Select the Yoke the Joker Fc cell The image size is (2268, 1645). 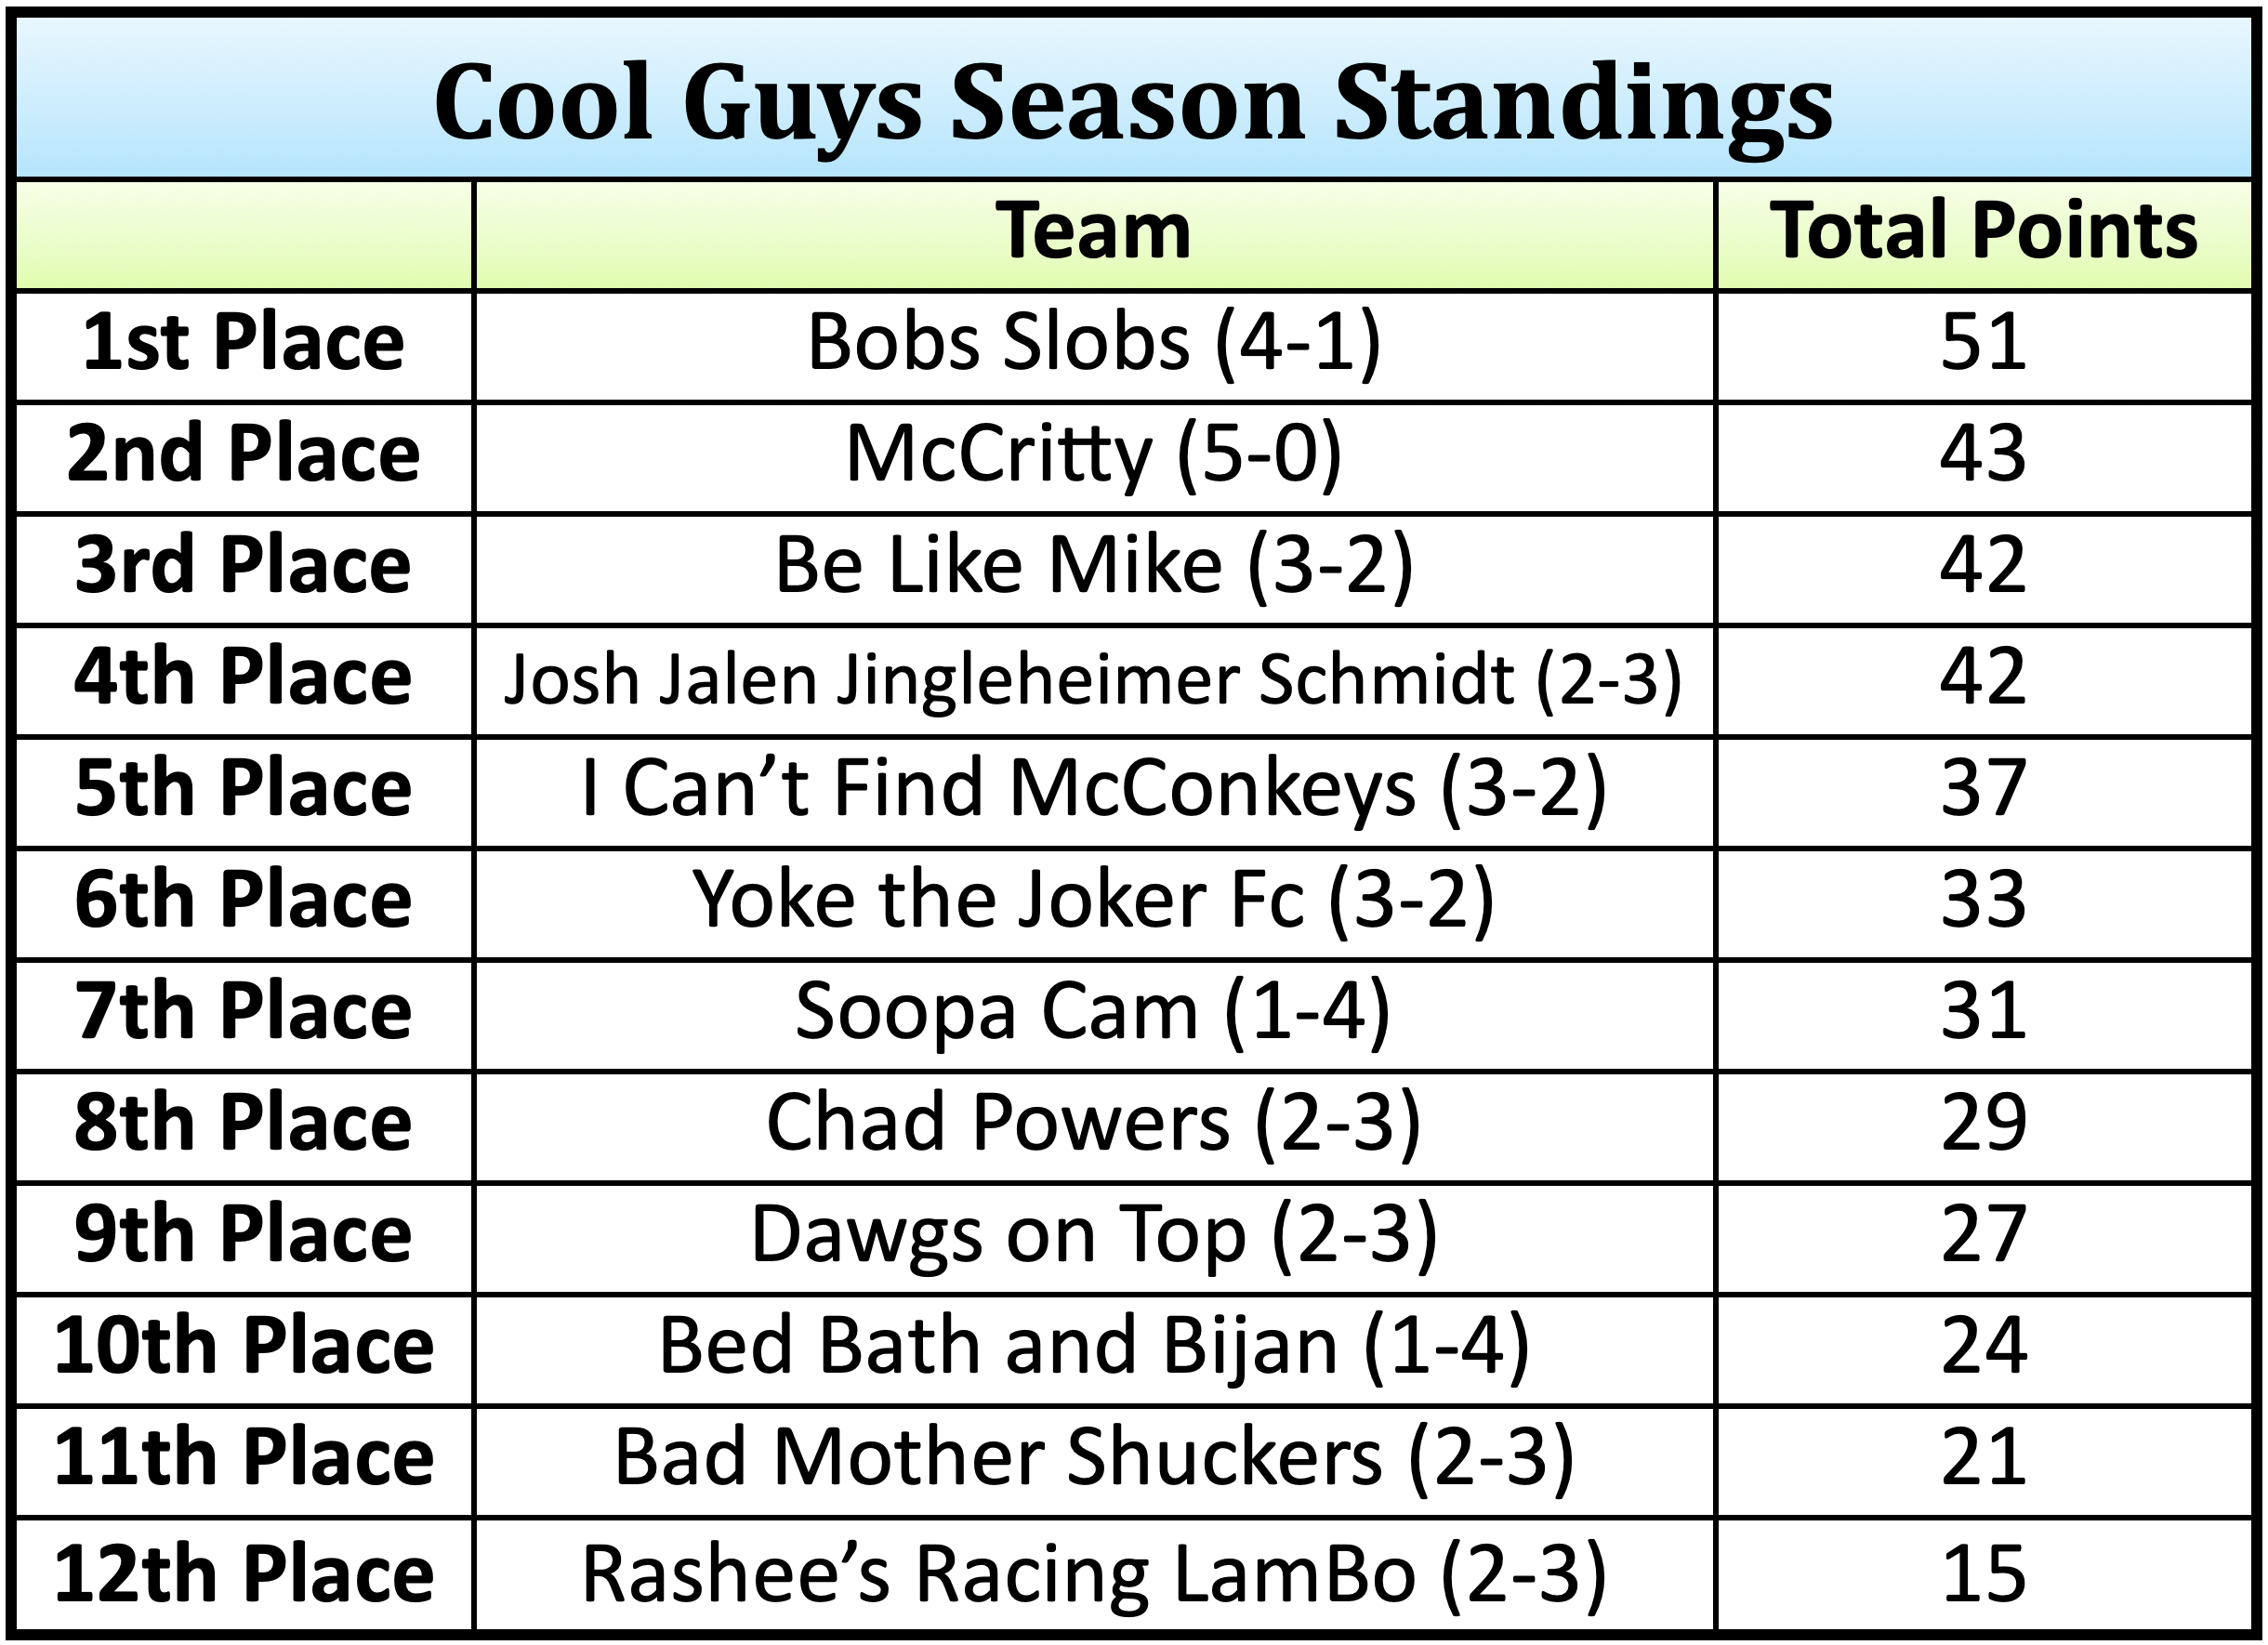click(x=1093, y=901)
